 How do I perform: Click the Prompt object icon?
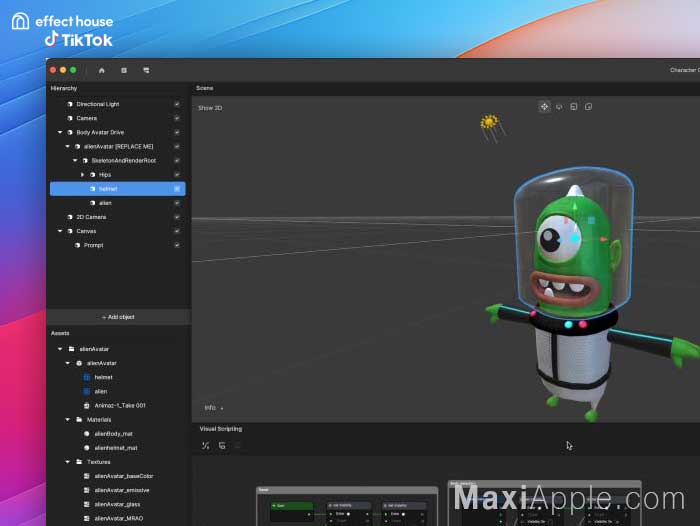click(x=77, y=245)
